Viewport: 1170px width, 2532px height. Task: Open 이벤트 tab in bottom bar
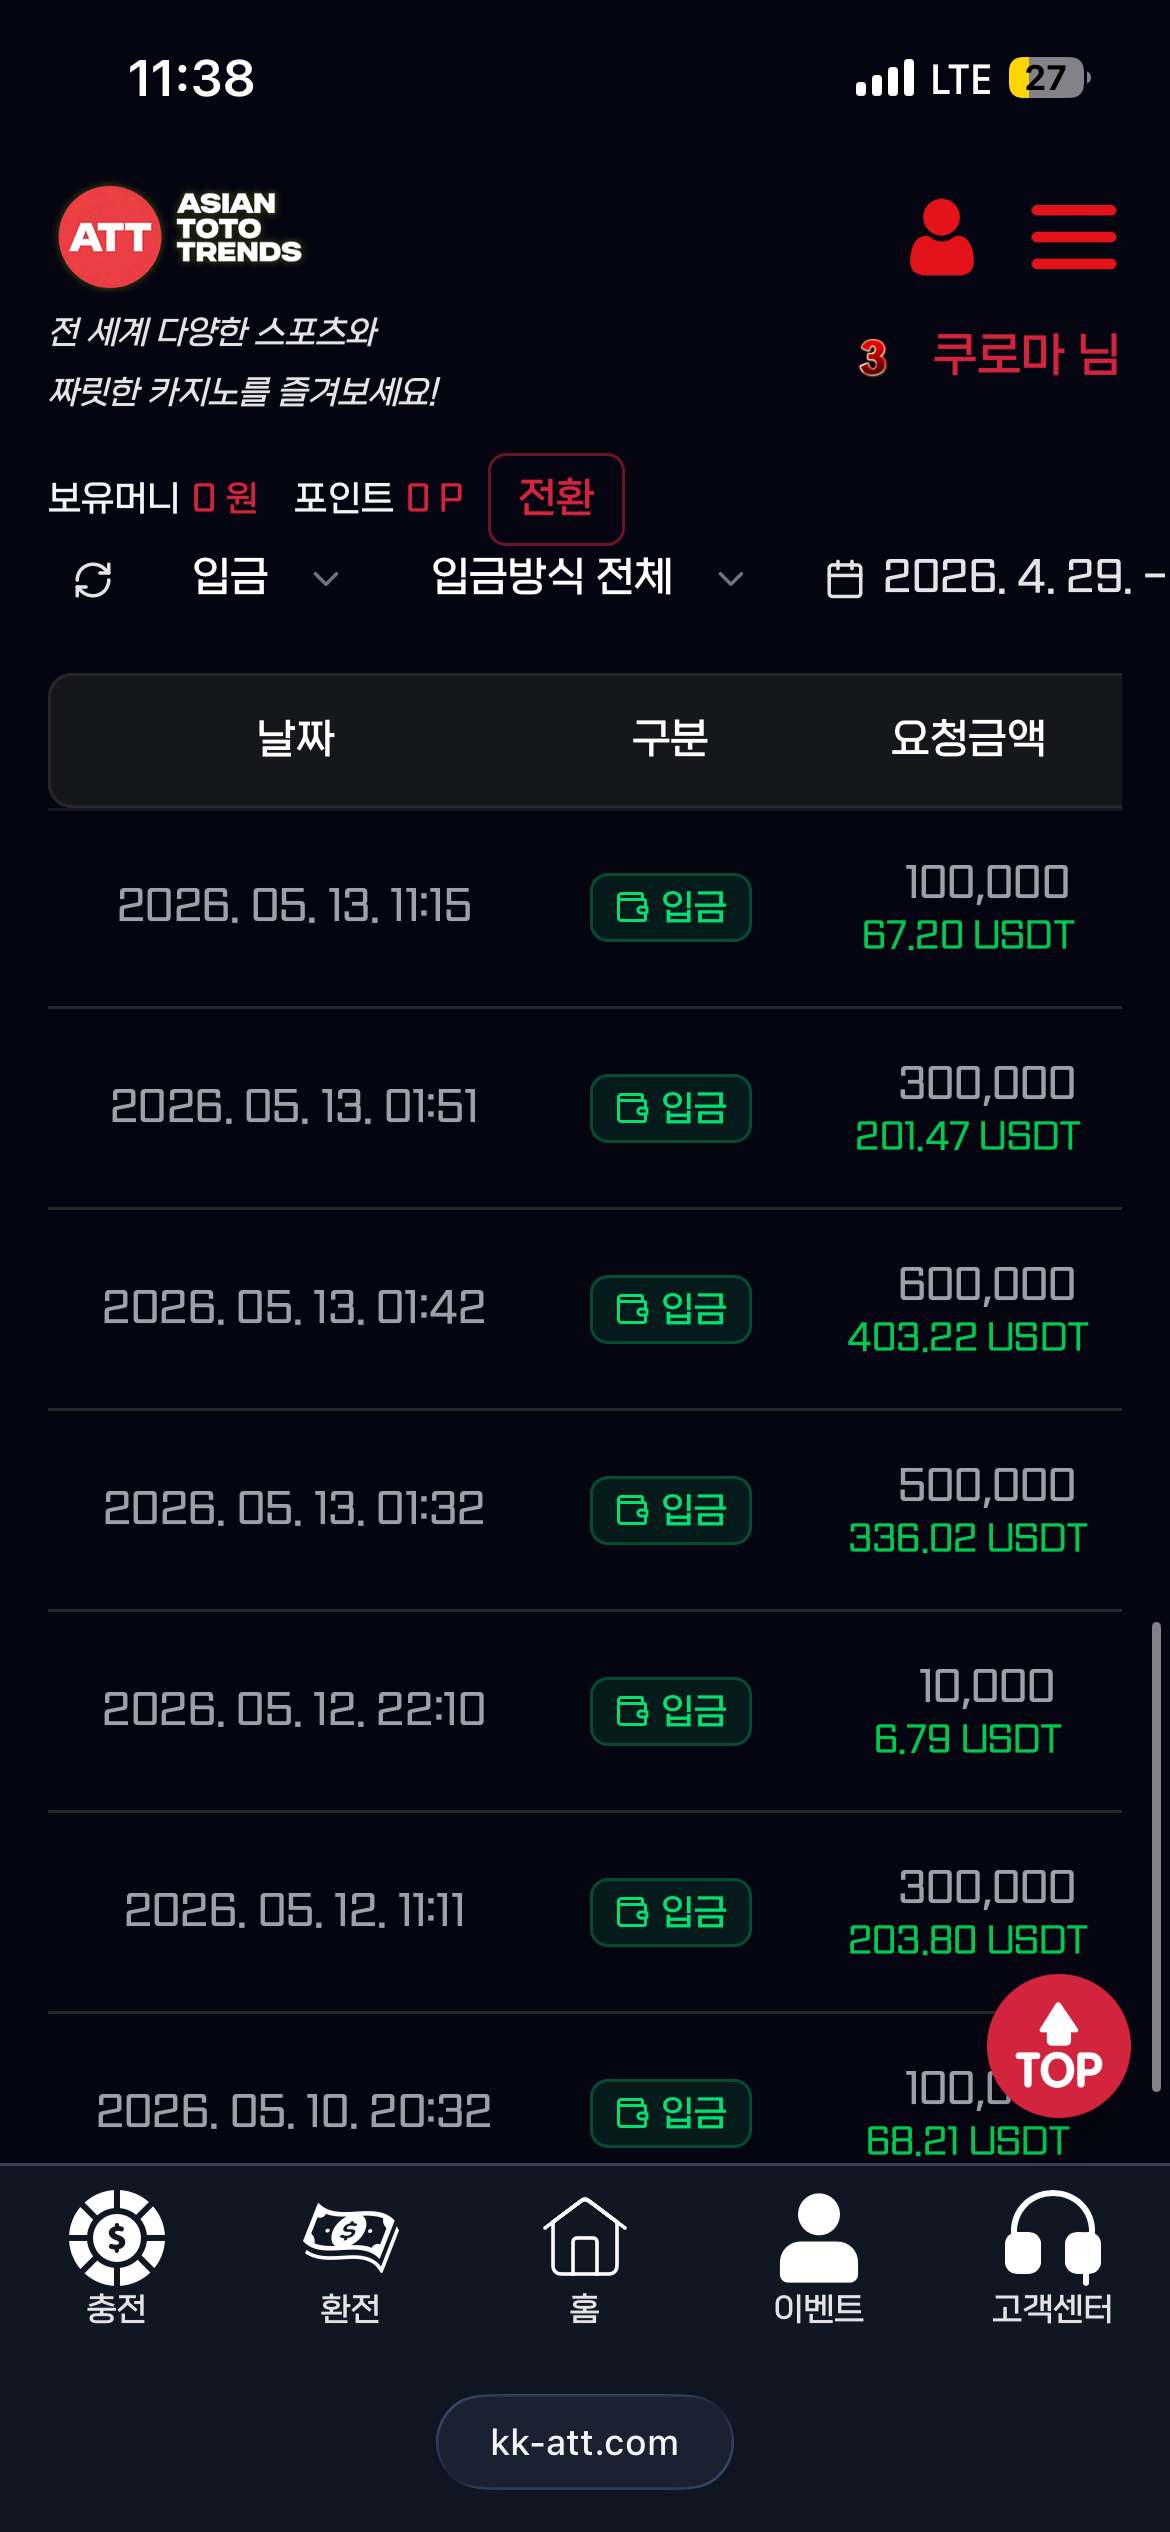click(x=818, y=2258)
